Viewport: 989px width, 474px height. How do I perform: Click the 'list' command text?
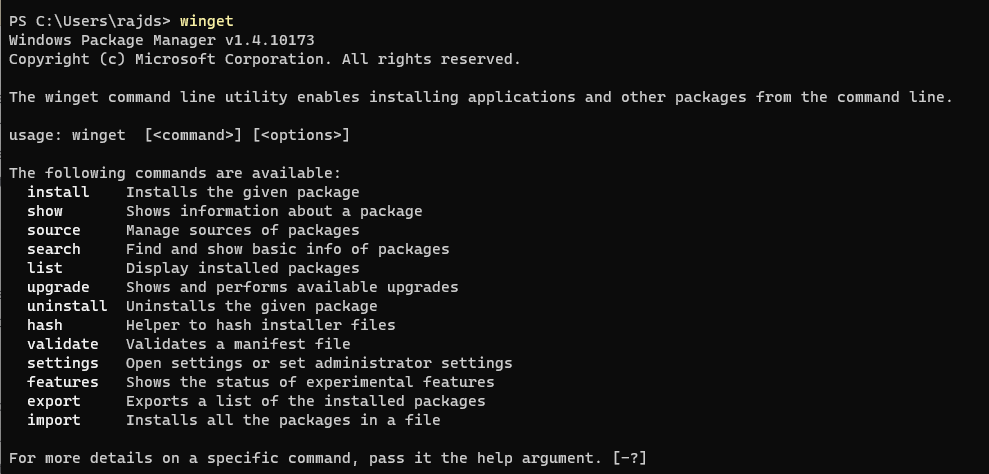coord(45,268)
